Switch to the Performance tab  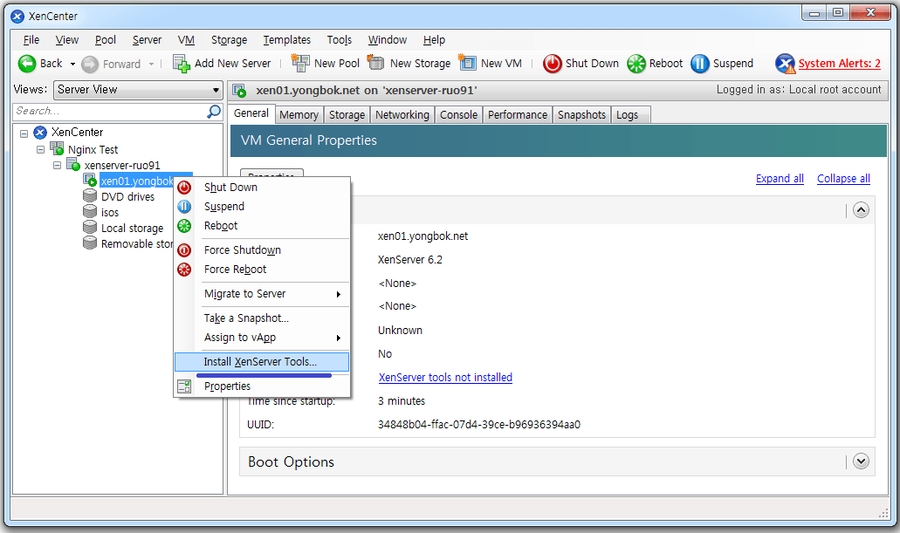[518, 115]
